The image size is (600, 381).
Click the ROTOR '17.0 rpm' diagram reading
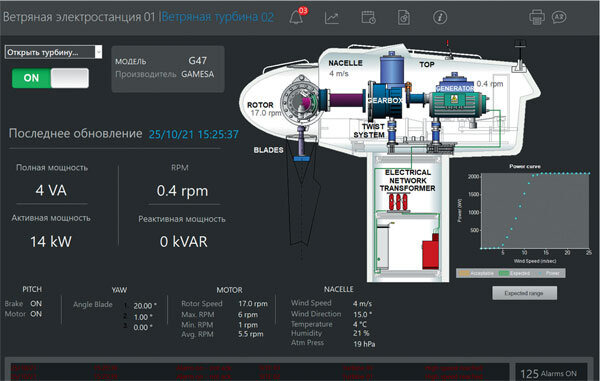266,113
